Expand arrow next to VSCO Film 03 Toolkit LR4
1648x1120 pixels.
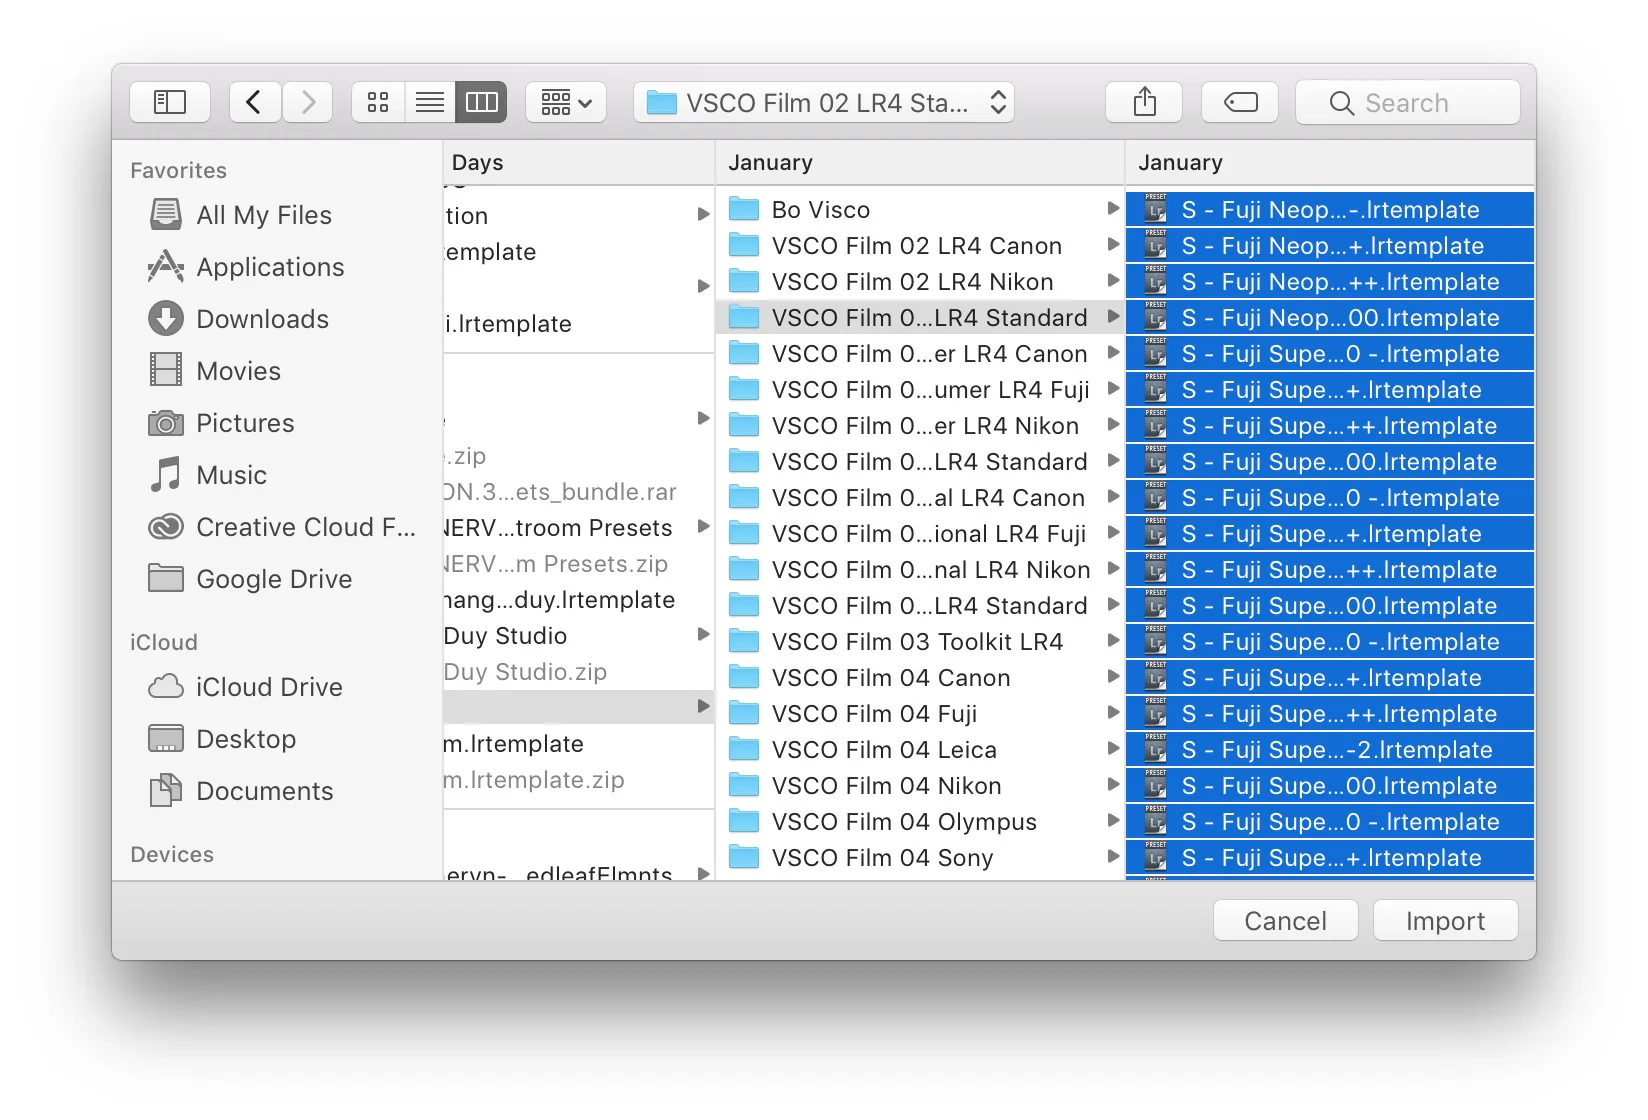(x=1112, y=641)
